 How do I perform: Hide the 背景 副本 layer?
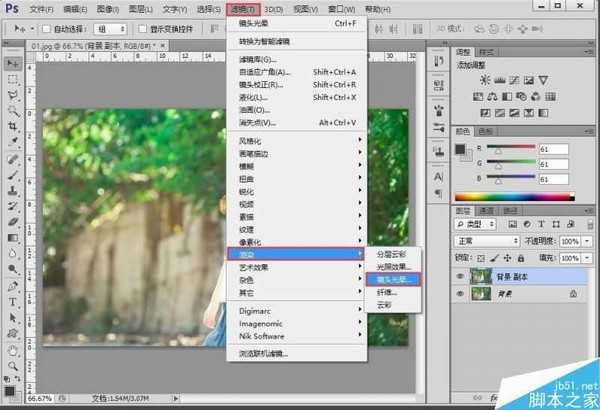(x=460, y=274)
